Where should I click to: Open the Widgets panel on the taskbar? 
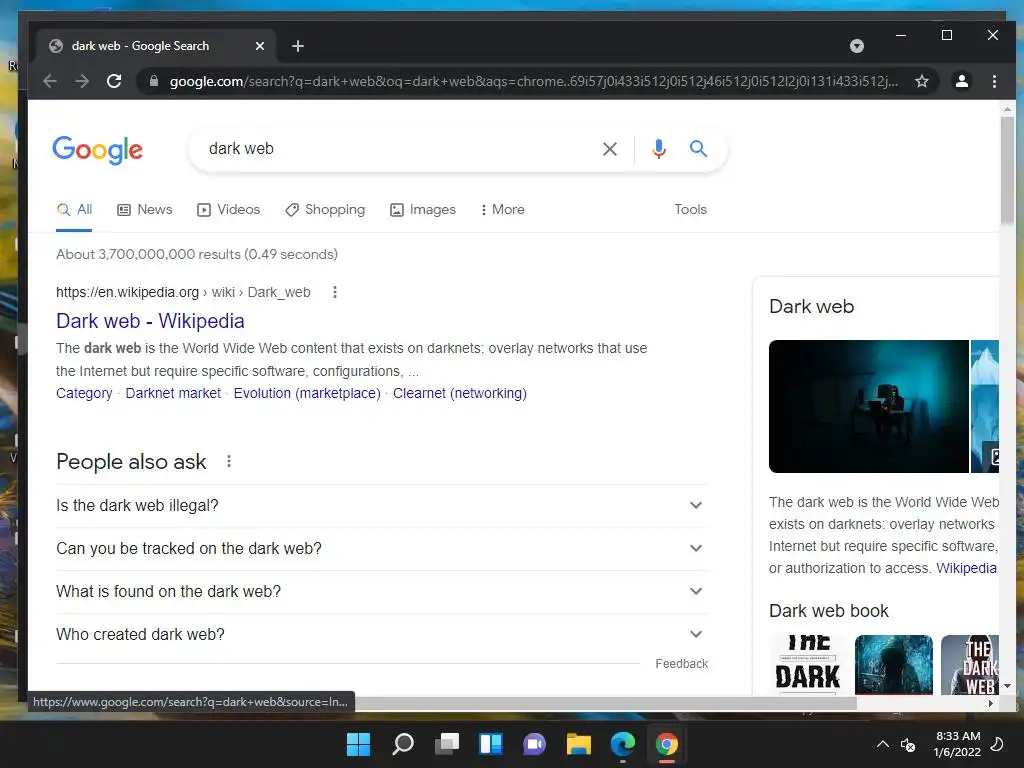click(490, 744)
